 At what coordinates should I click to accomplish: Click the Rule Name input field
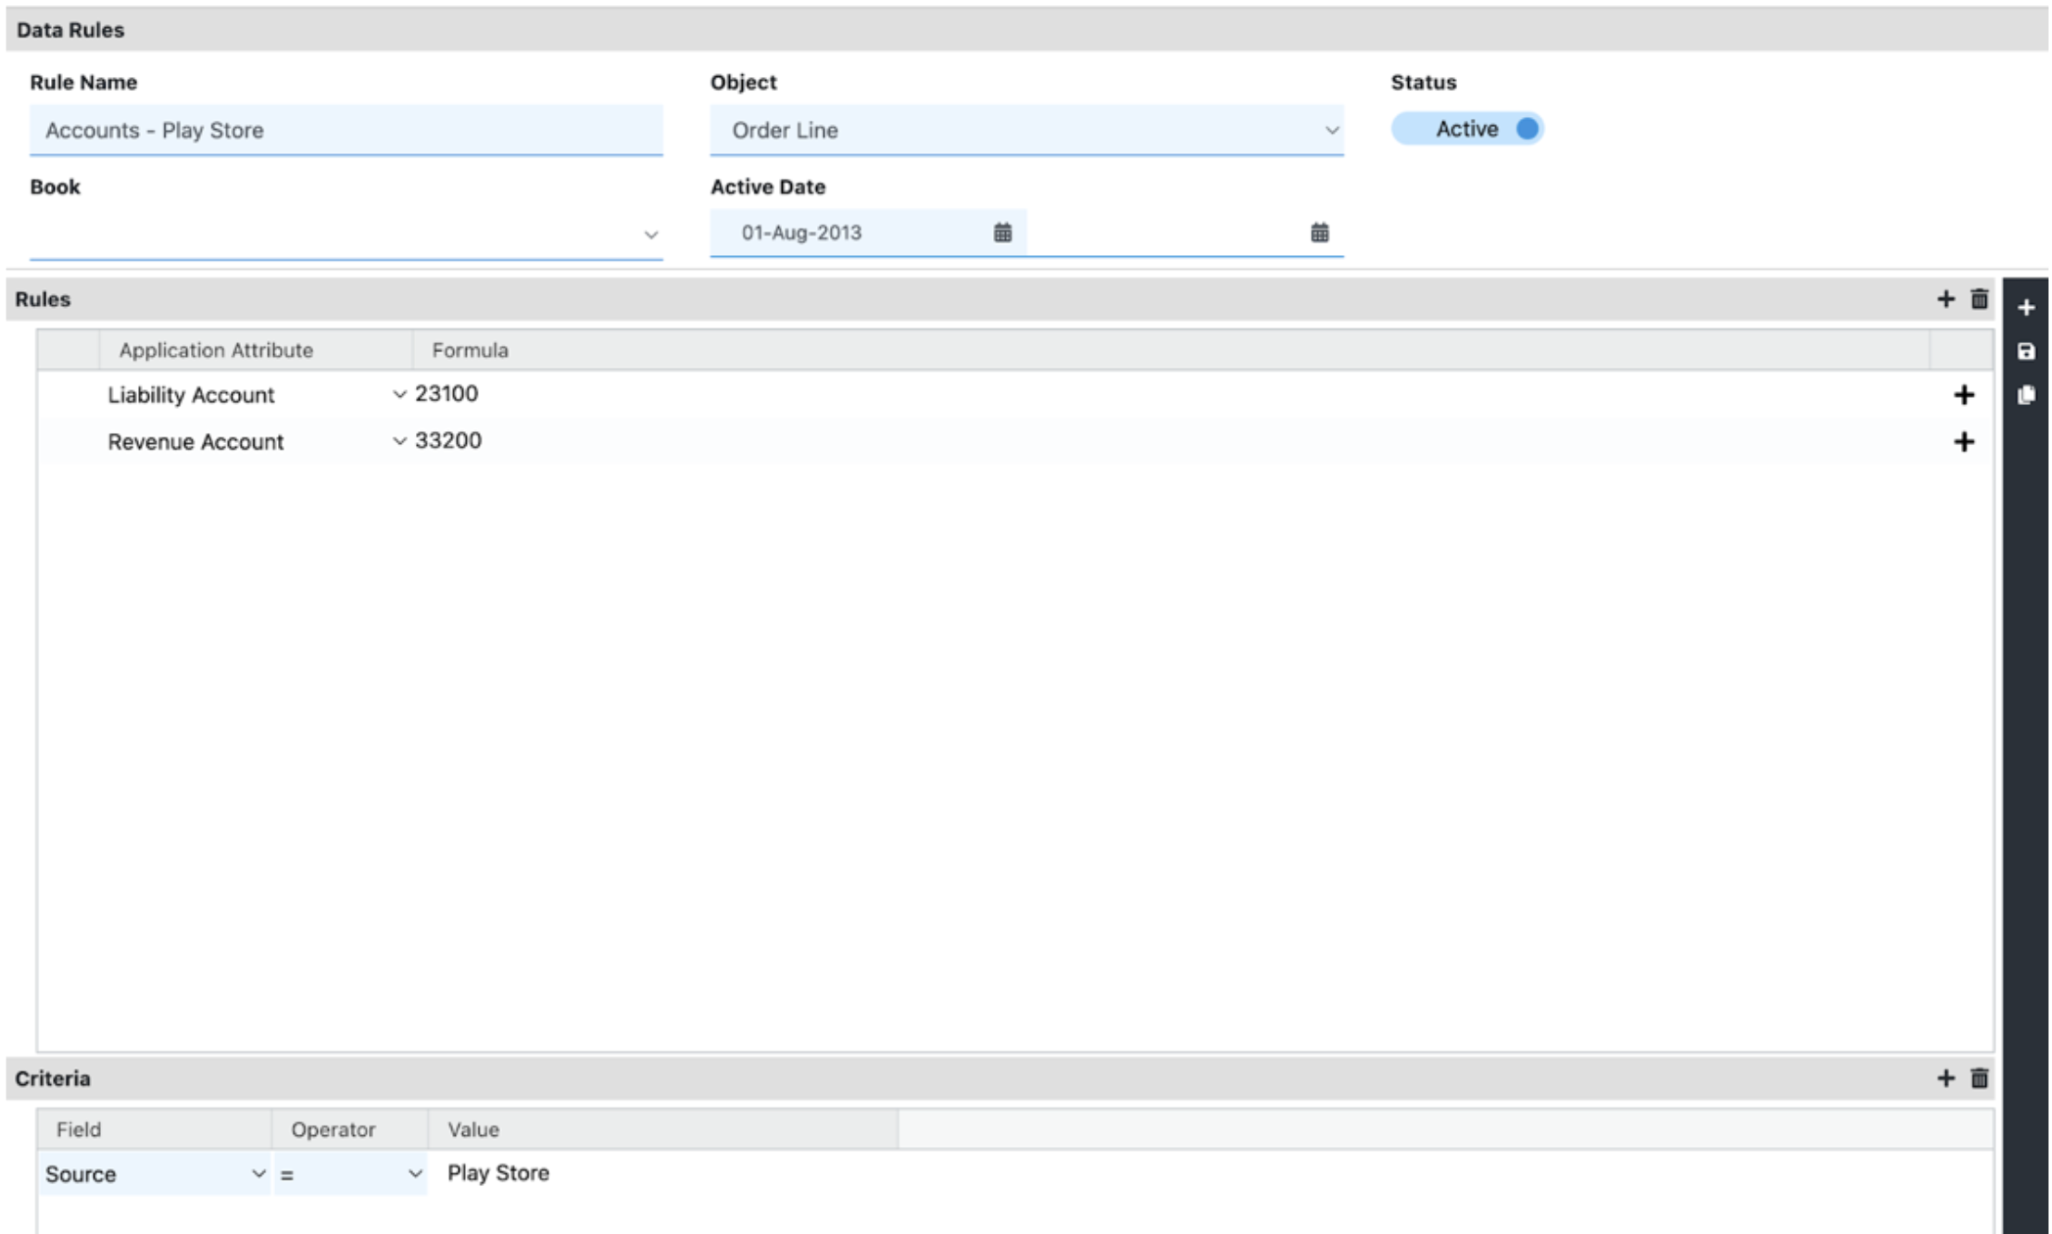click(x=345, y=130)
